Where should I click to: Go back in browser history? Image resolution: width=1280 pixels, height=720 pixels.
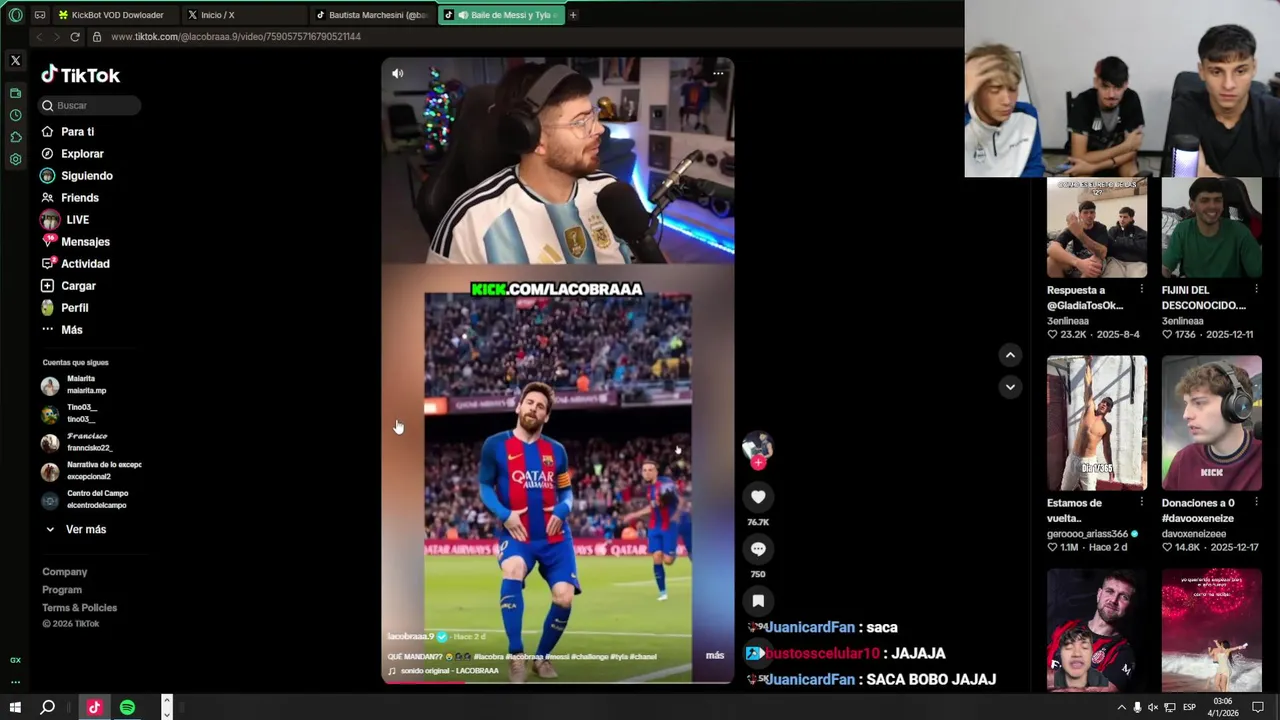pos(39,37)
